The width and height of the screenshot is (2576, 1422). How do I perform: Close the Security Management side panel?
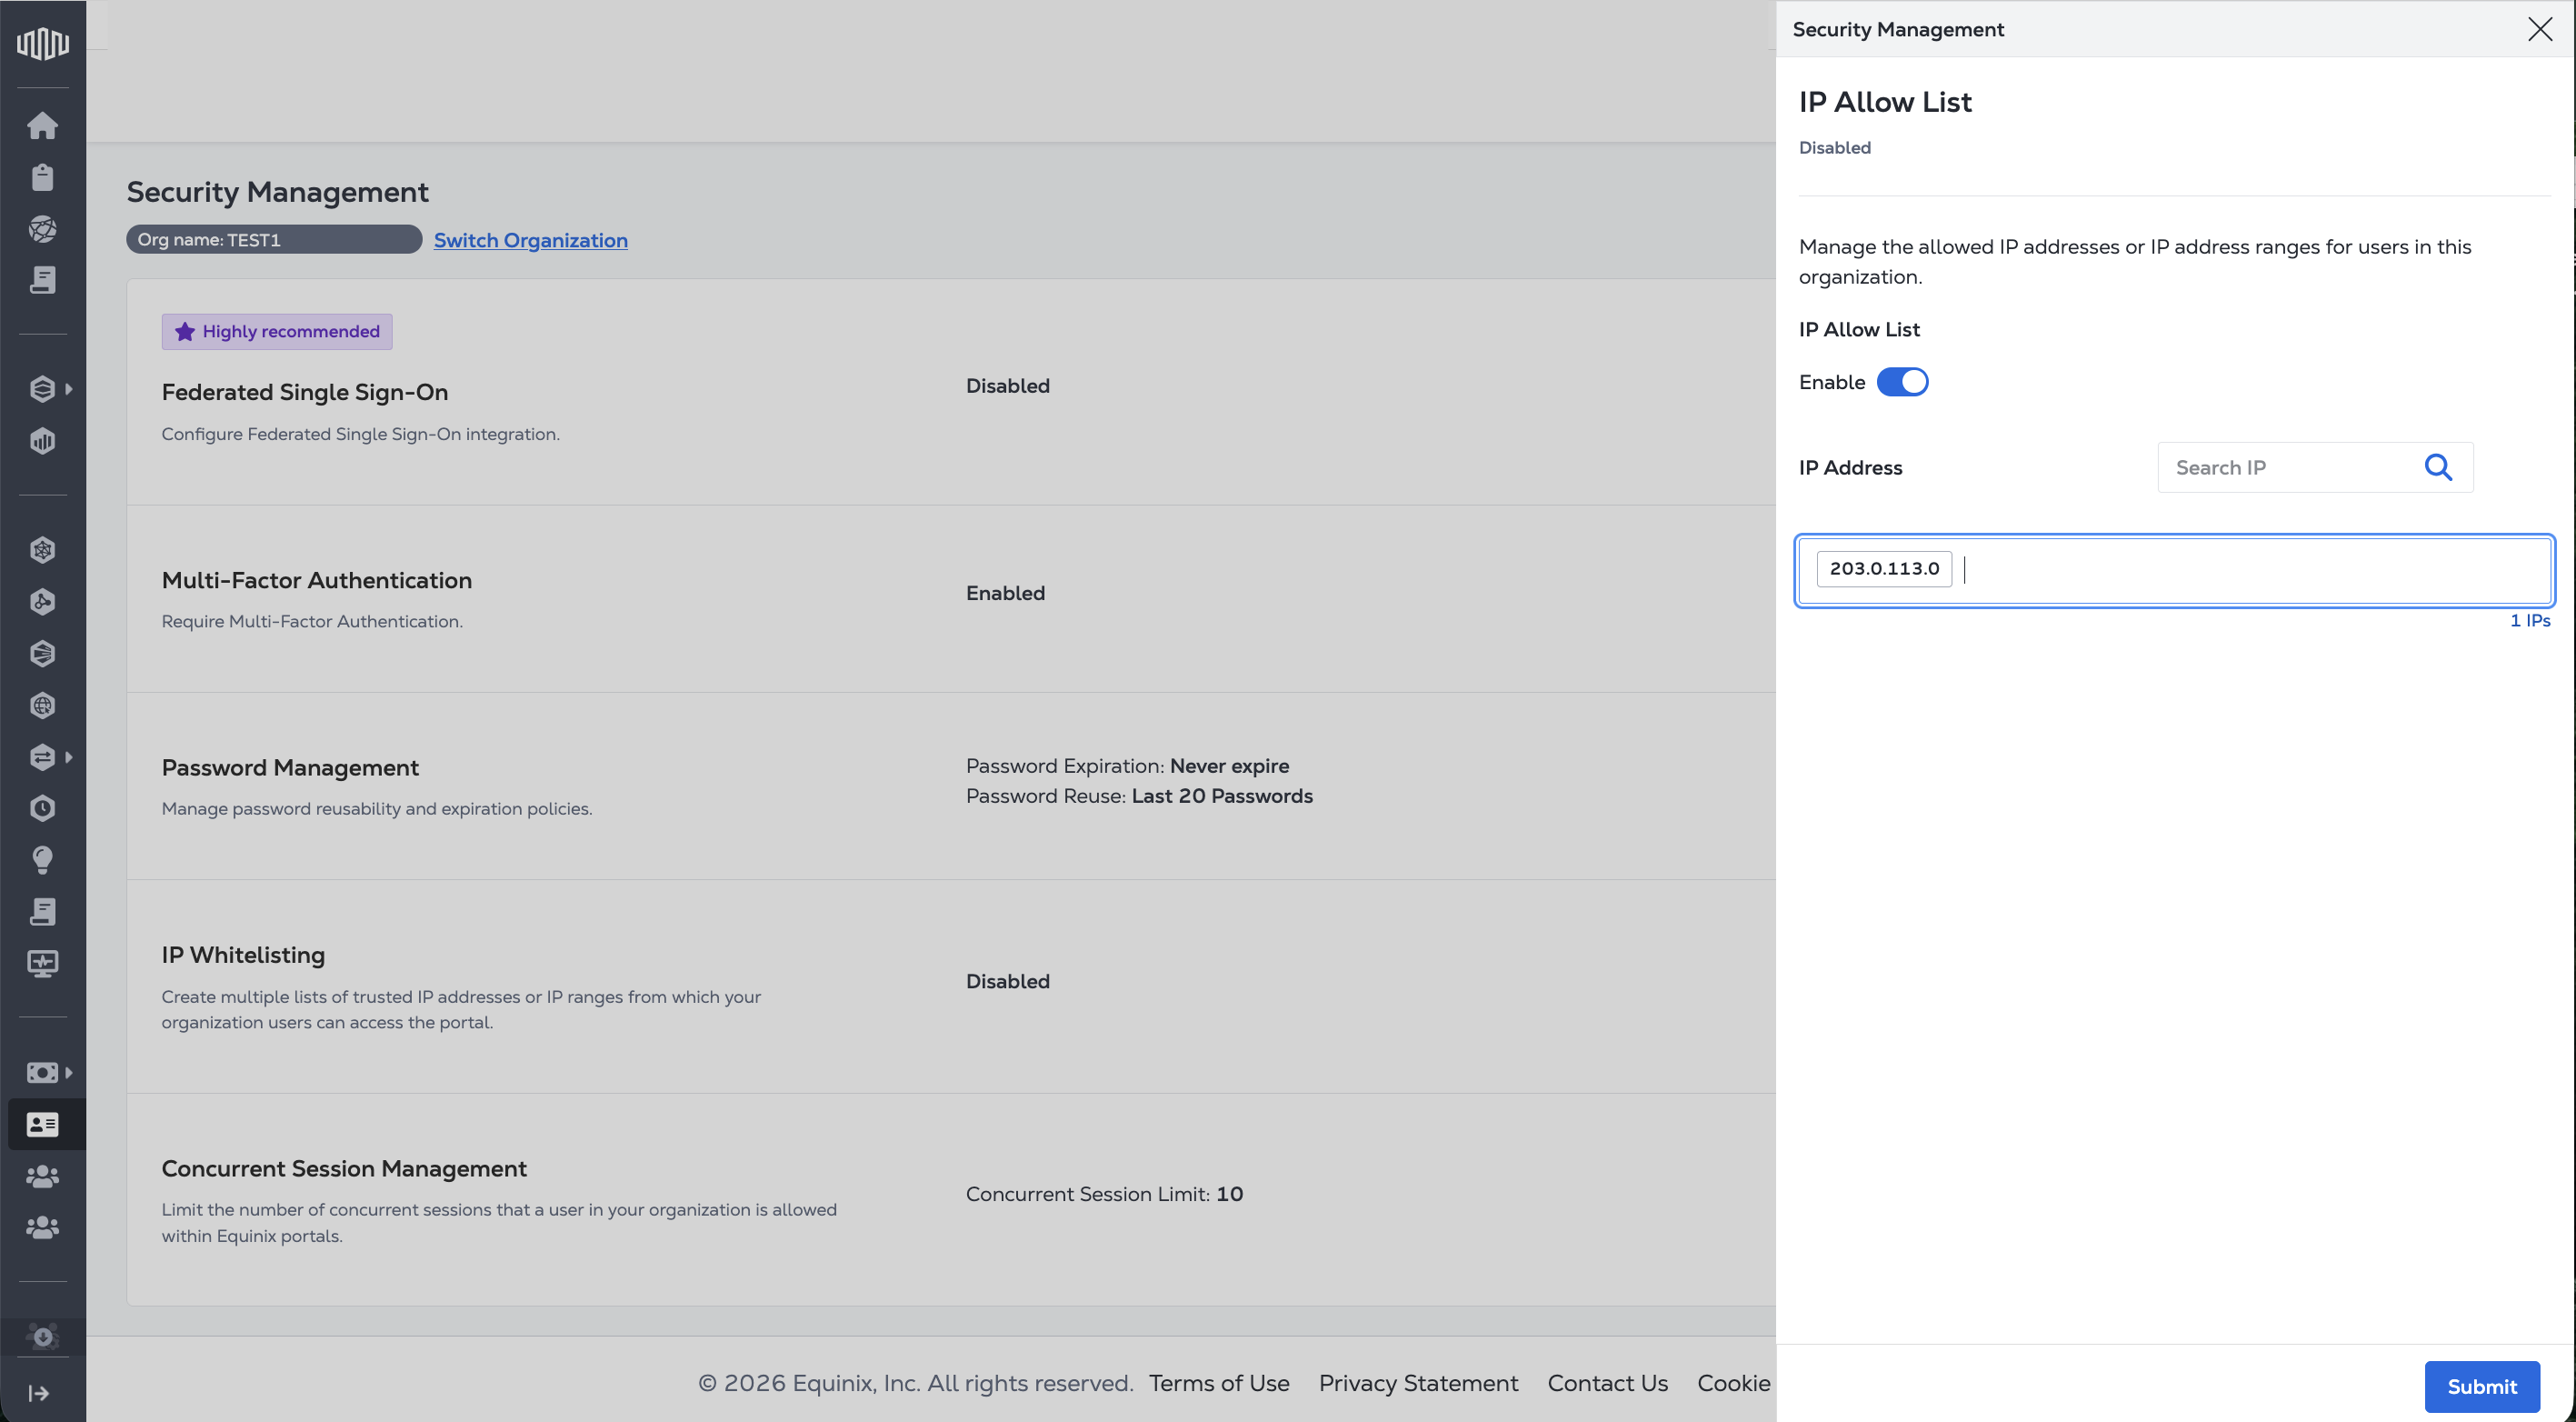pos(2539,29)
